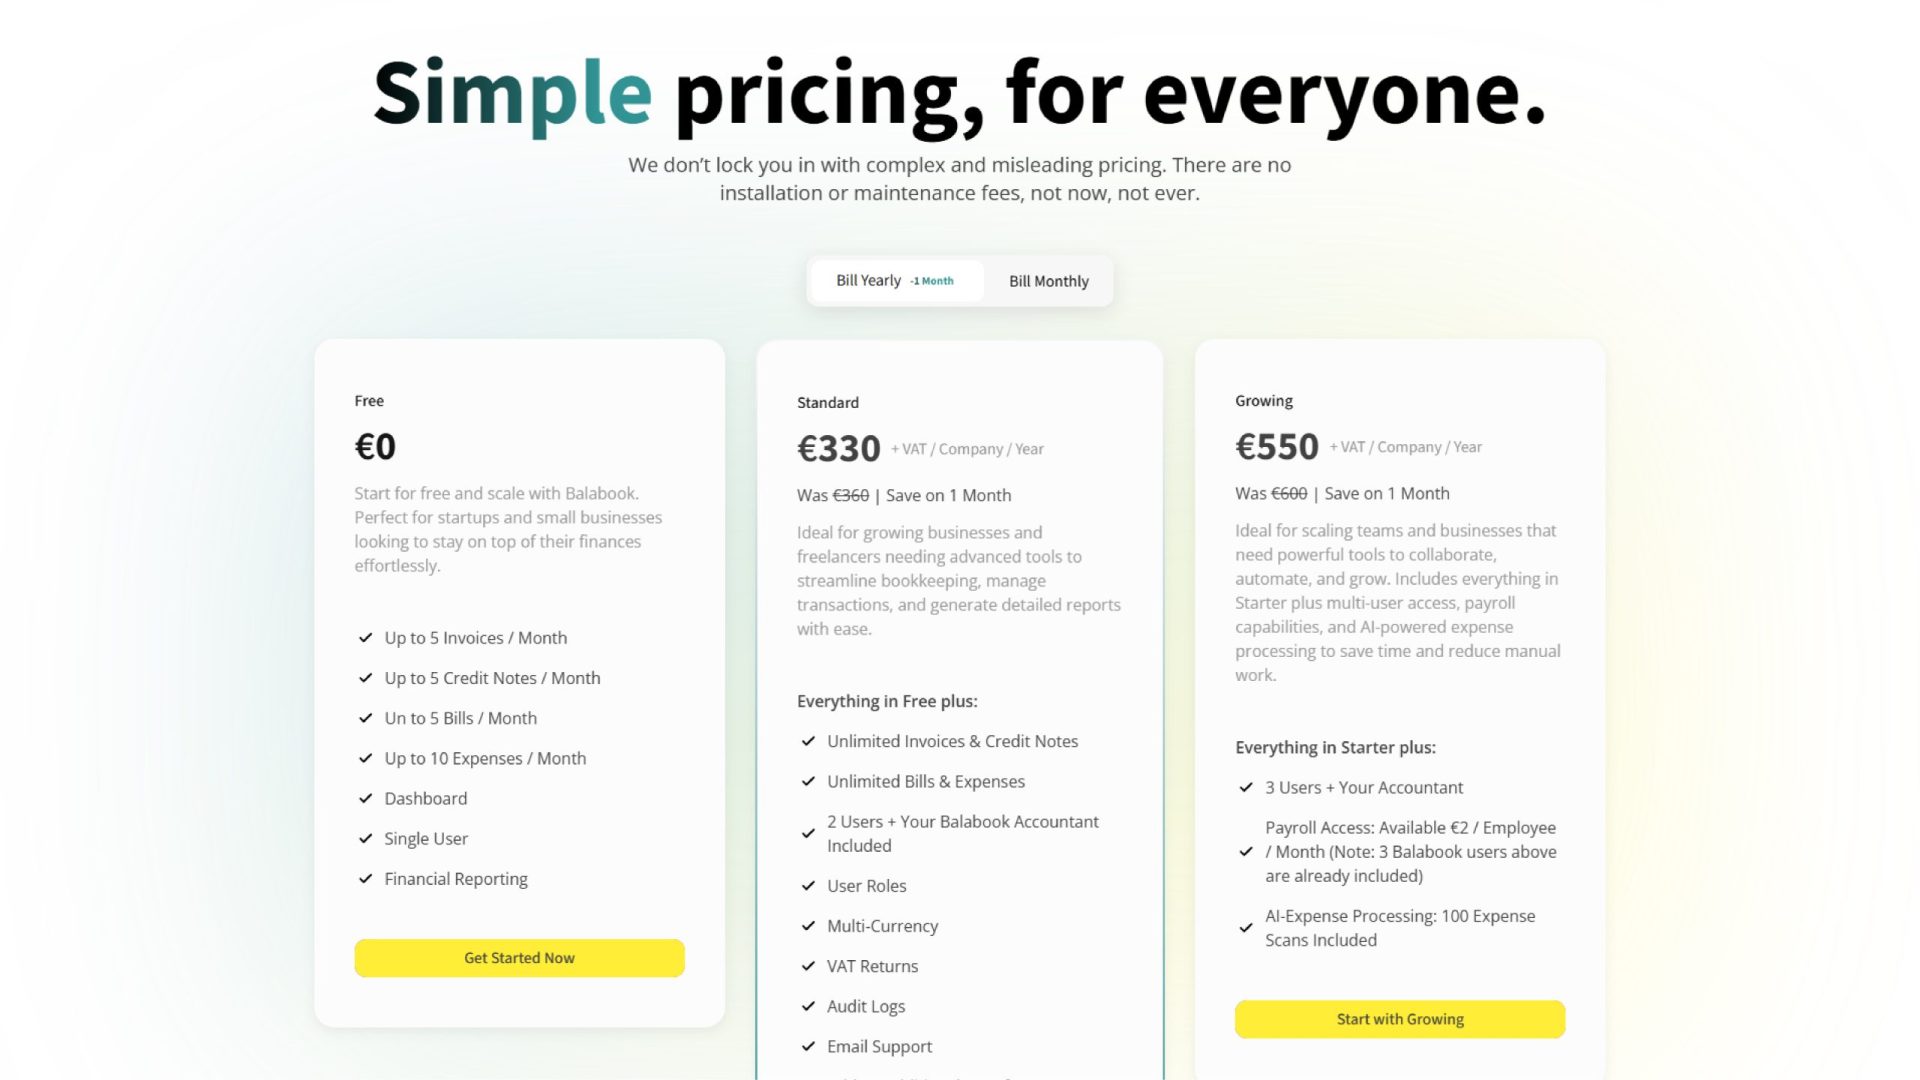
Task: Click checkmark icon beside VAT Returns
Action: coord(808,967)
